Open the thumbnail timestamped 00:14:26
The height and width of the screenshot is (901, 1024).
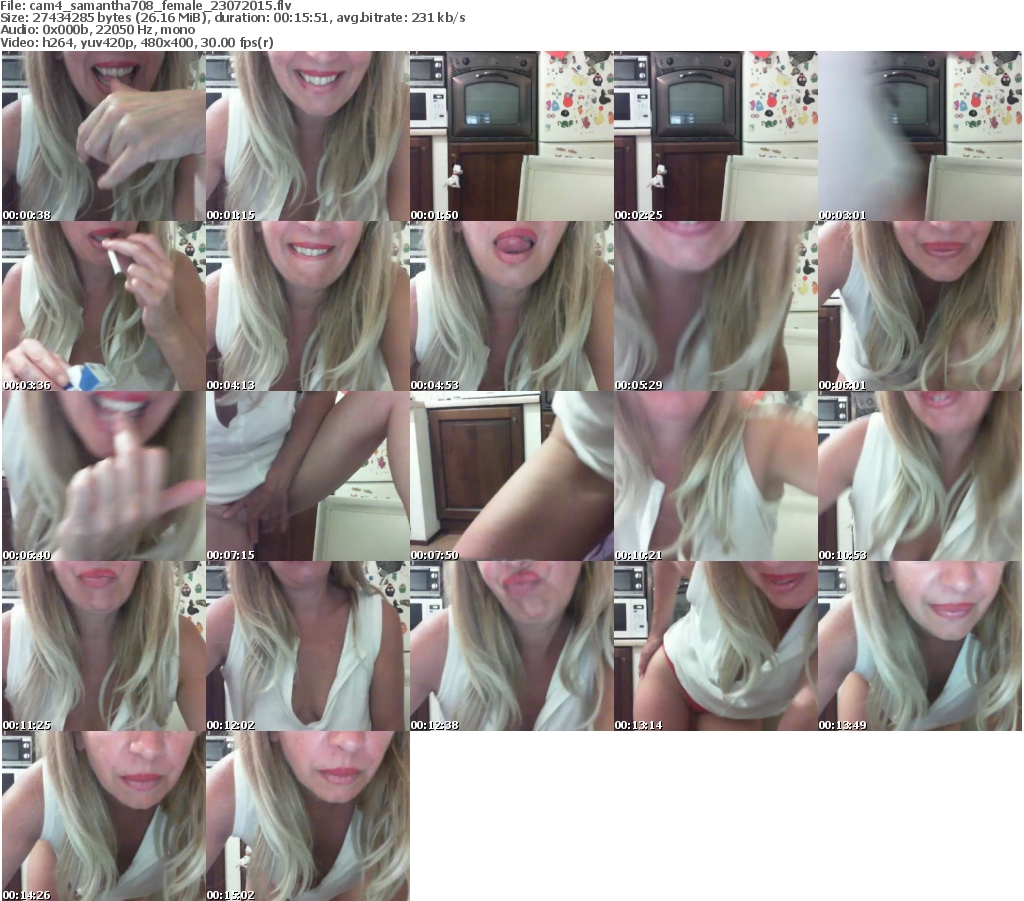(x=102, y=816)
